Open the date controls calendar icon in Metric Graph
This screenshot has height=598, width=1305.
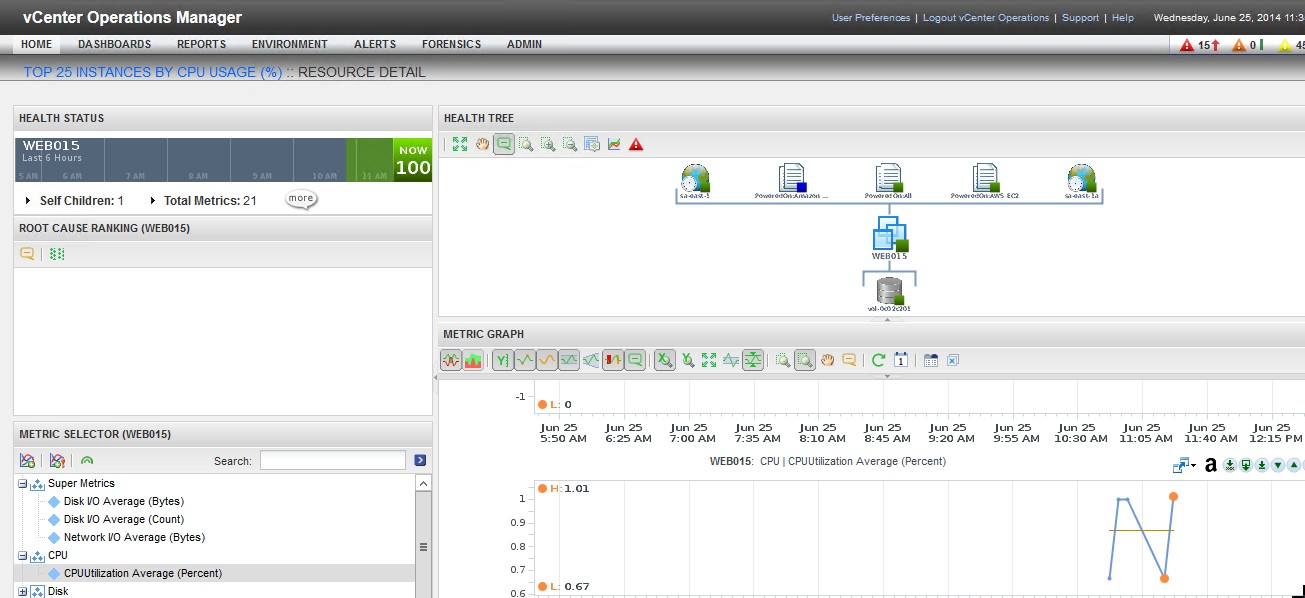point(900,360)
